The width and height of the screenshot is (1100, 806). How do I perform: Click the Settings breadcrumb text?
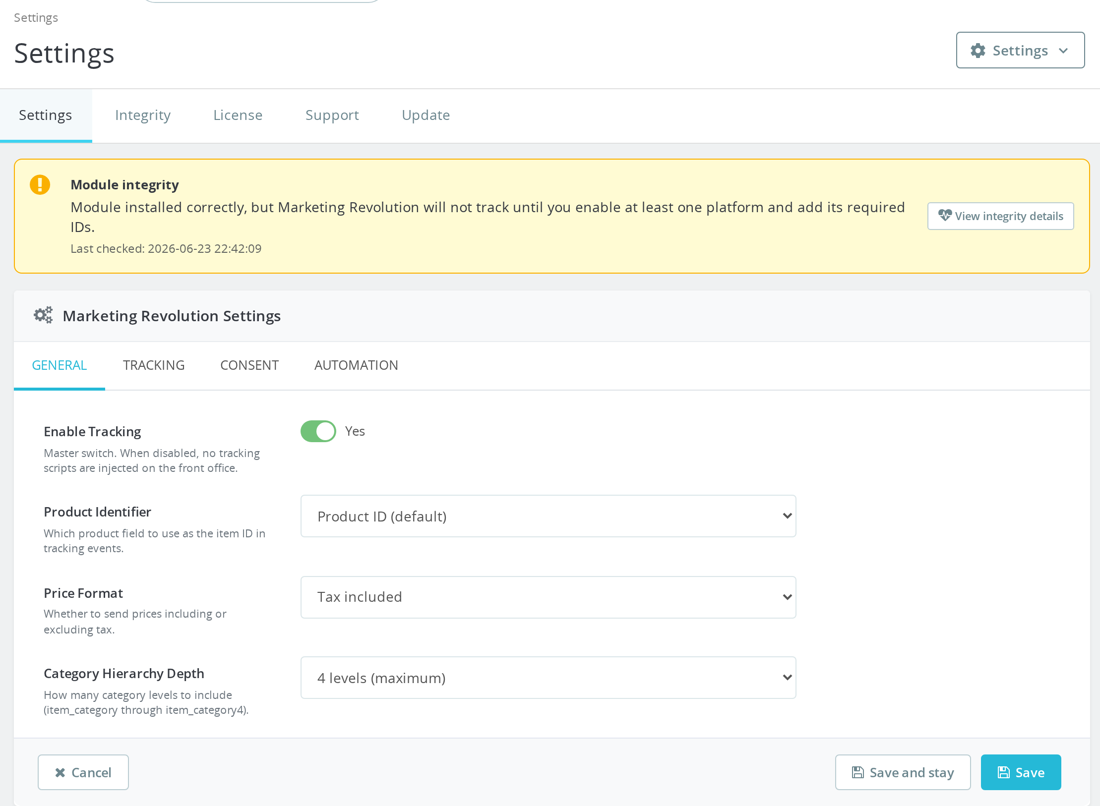pos(36,18)
